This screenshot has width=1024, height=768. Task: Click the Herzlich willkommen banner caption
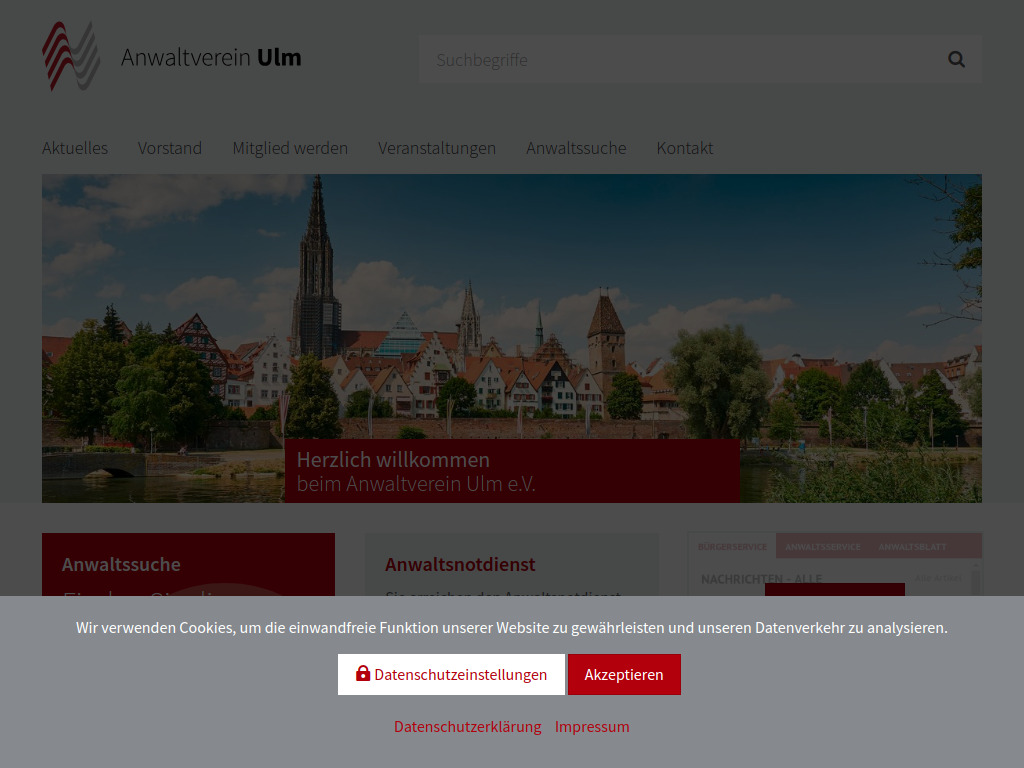[512, 472]
